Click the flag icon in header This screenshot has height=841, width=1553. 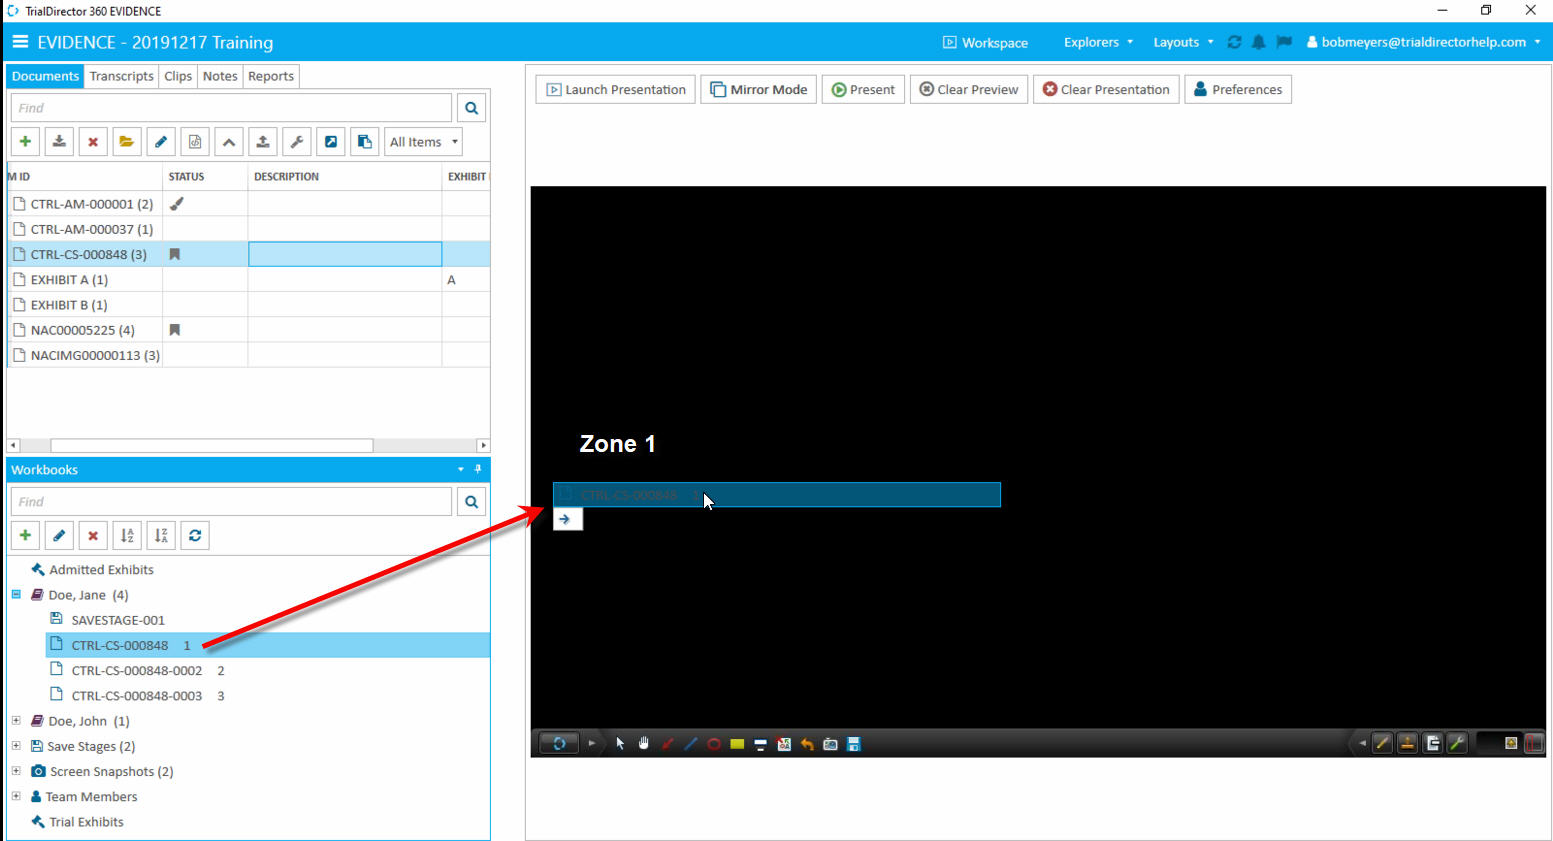coord(1284,42)
